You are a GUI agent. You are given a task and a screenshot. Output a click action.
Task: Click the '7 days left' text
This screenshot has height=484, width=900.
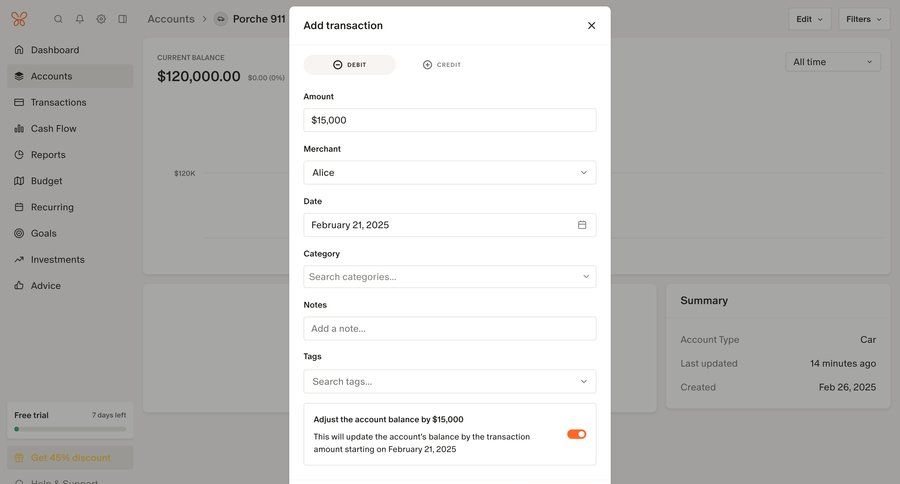(109, 415)
